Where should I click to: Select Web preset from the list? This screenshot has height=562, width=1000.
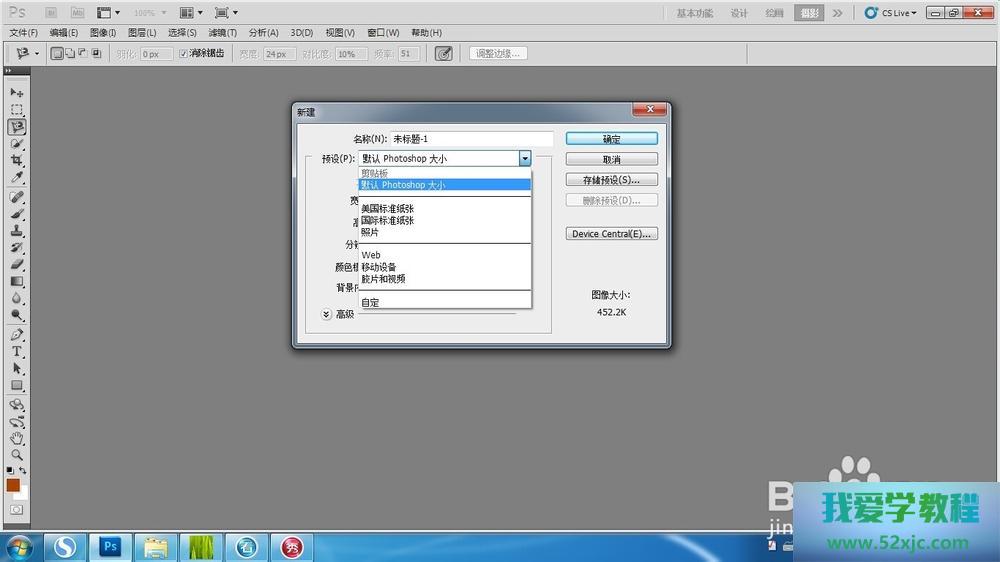coord(371,255)
